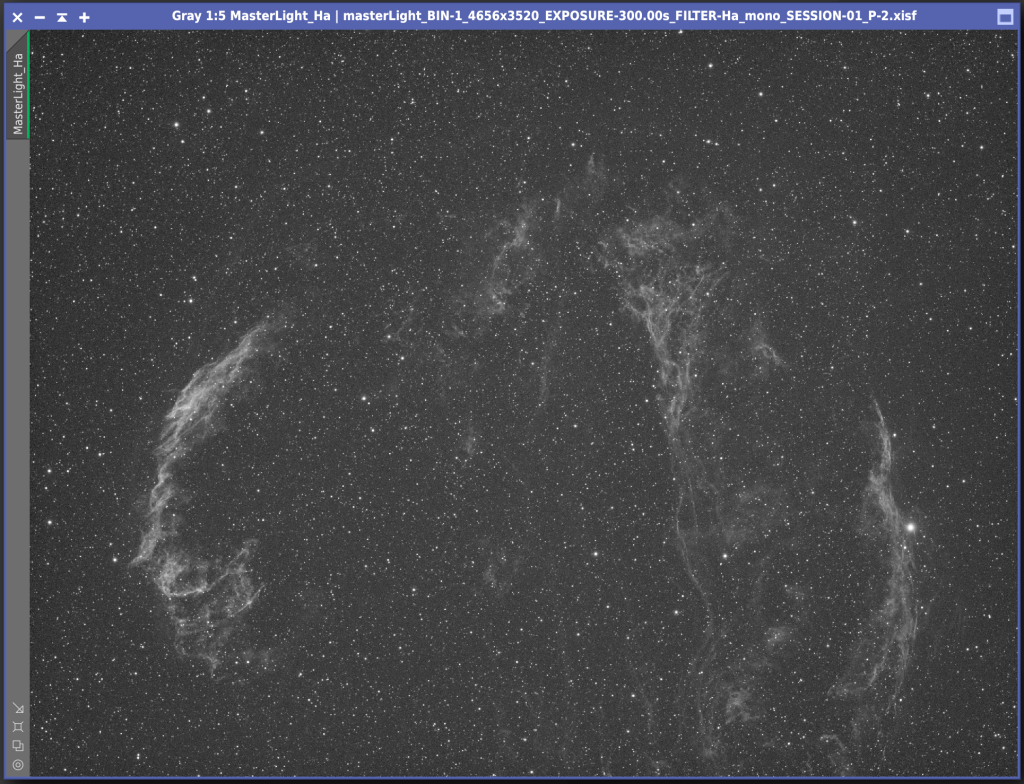Shade the image window with the up-arrow icon
Image resolution: width=1024 pixels, height=784 pixels.
62,17
